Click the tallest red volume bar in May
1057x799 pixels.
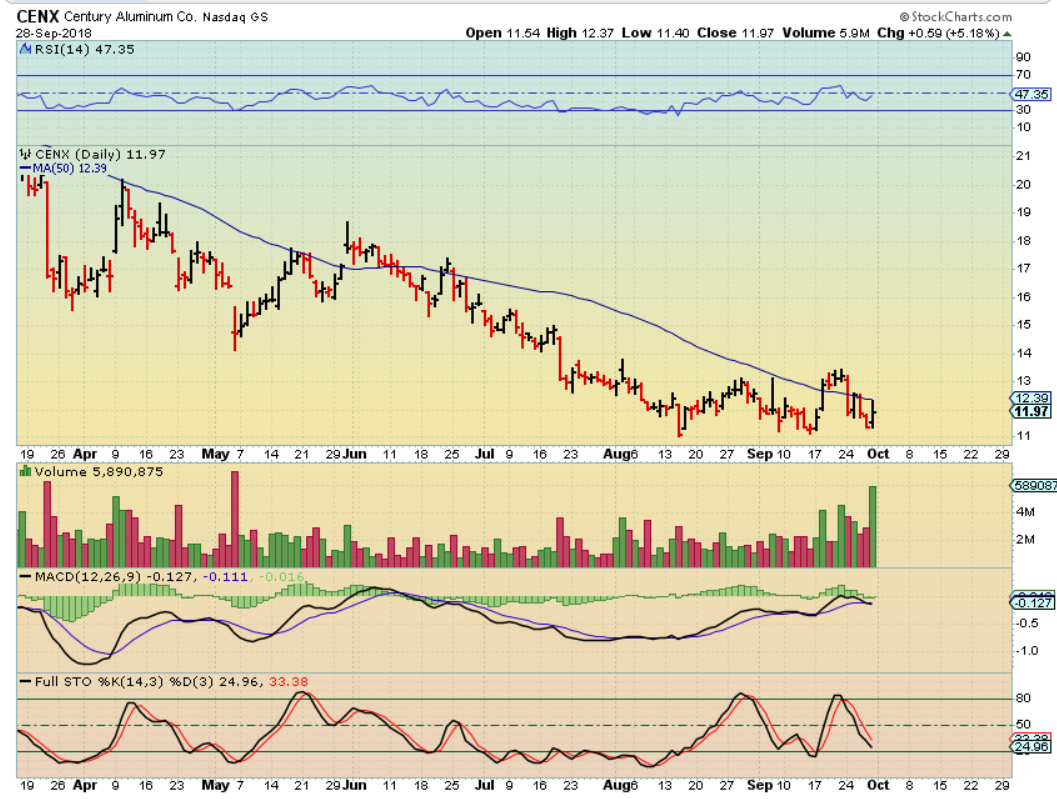[x=235, y=519]
